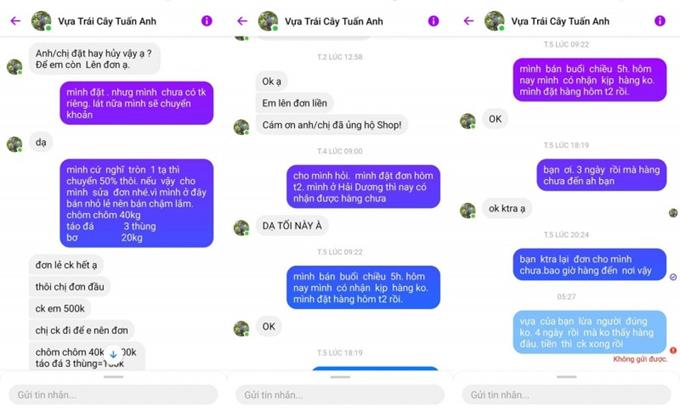Tap the scroll-down arrow over the left chat
Viewport: 680px width, 408px height.
click(x=113, y=355)
